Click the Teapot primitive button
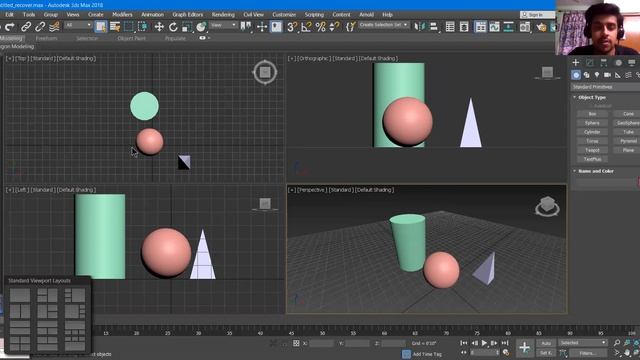 tap(592, 150)
